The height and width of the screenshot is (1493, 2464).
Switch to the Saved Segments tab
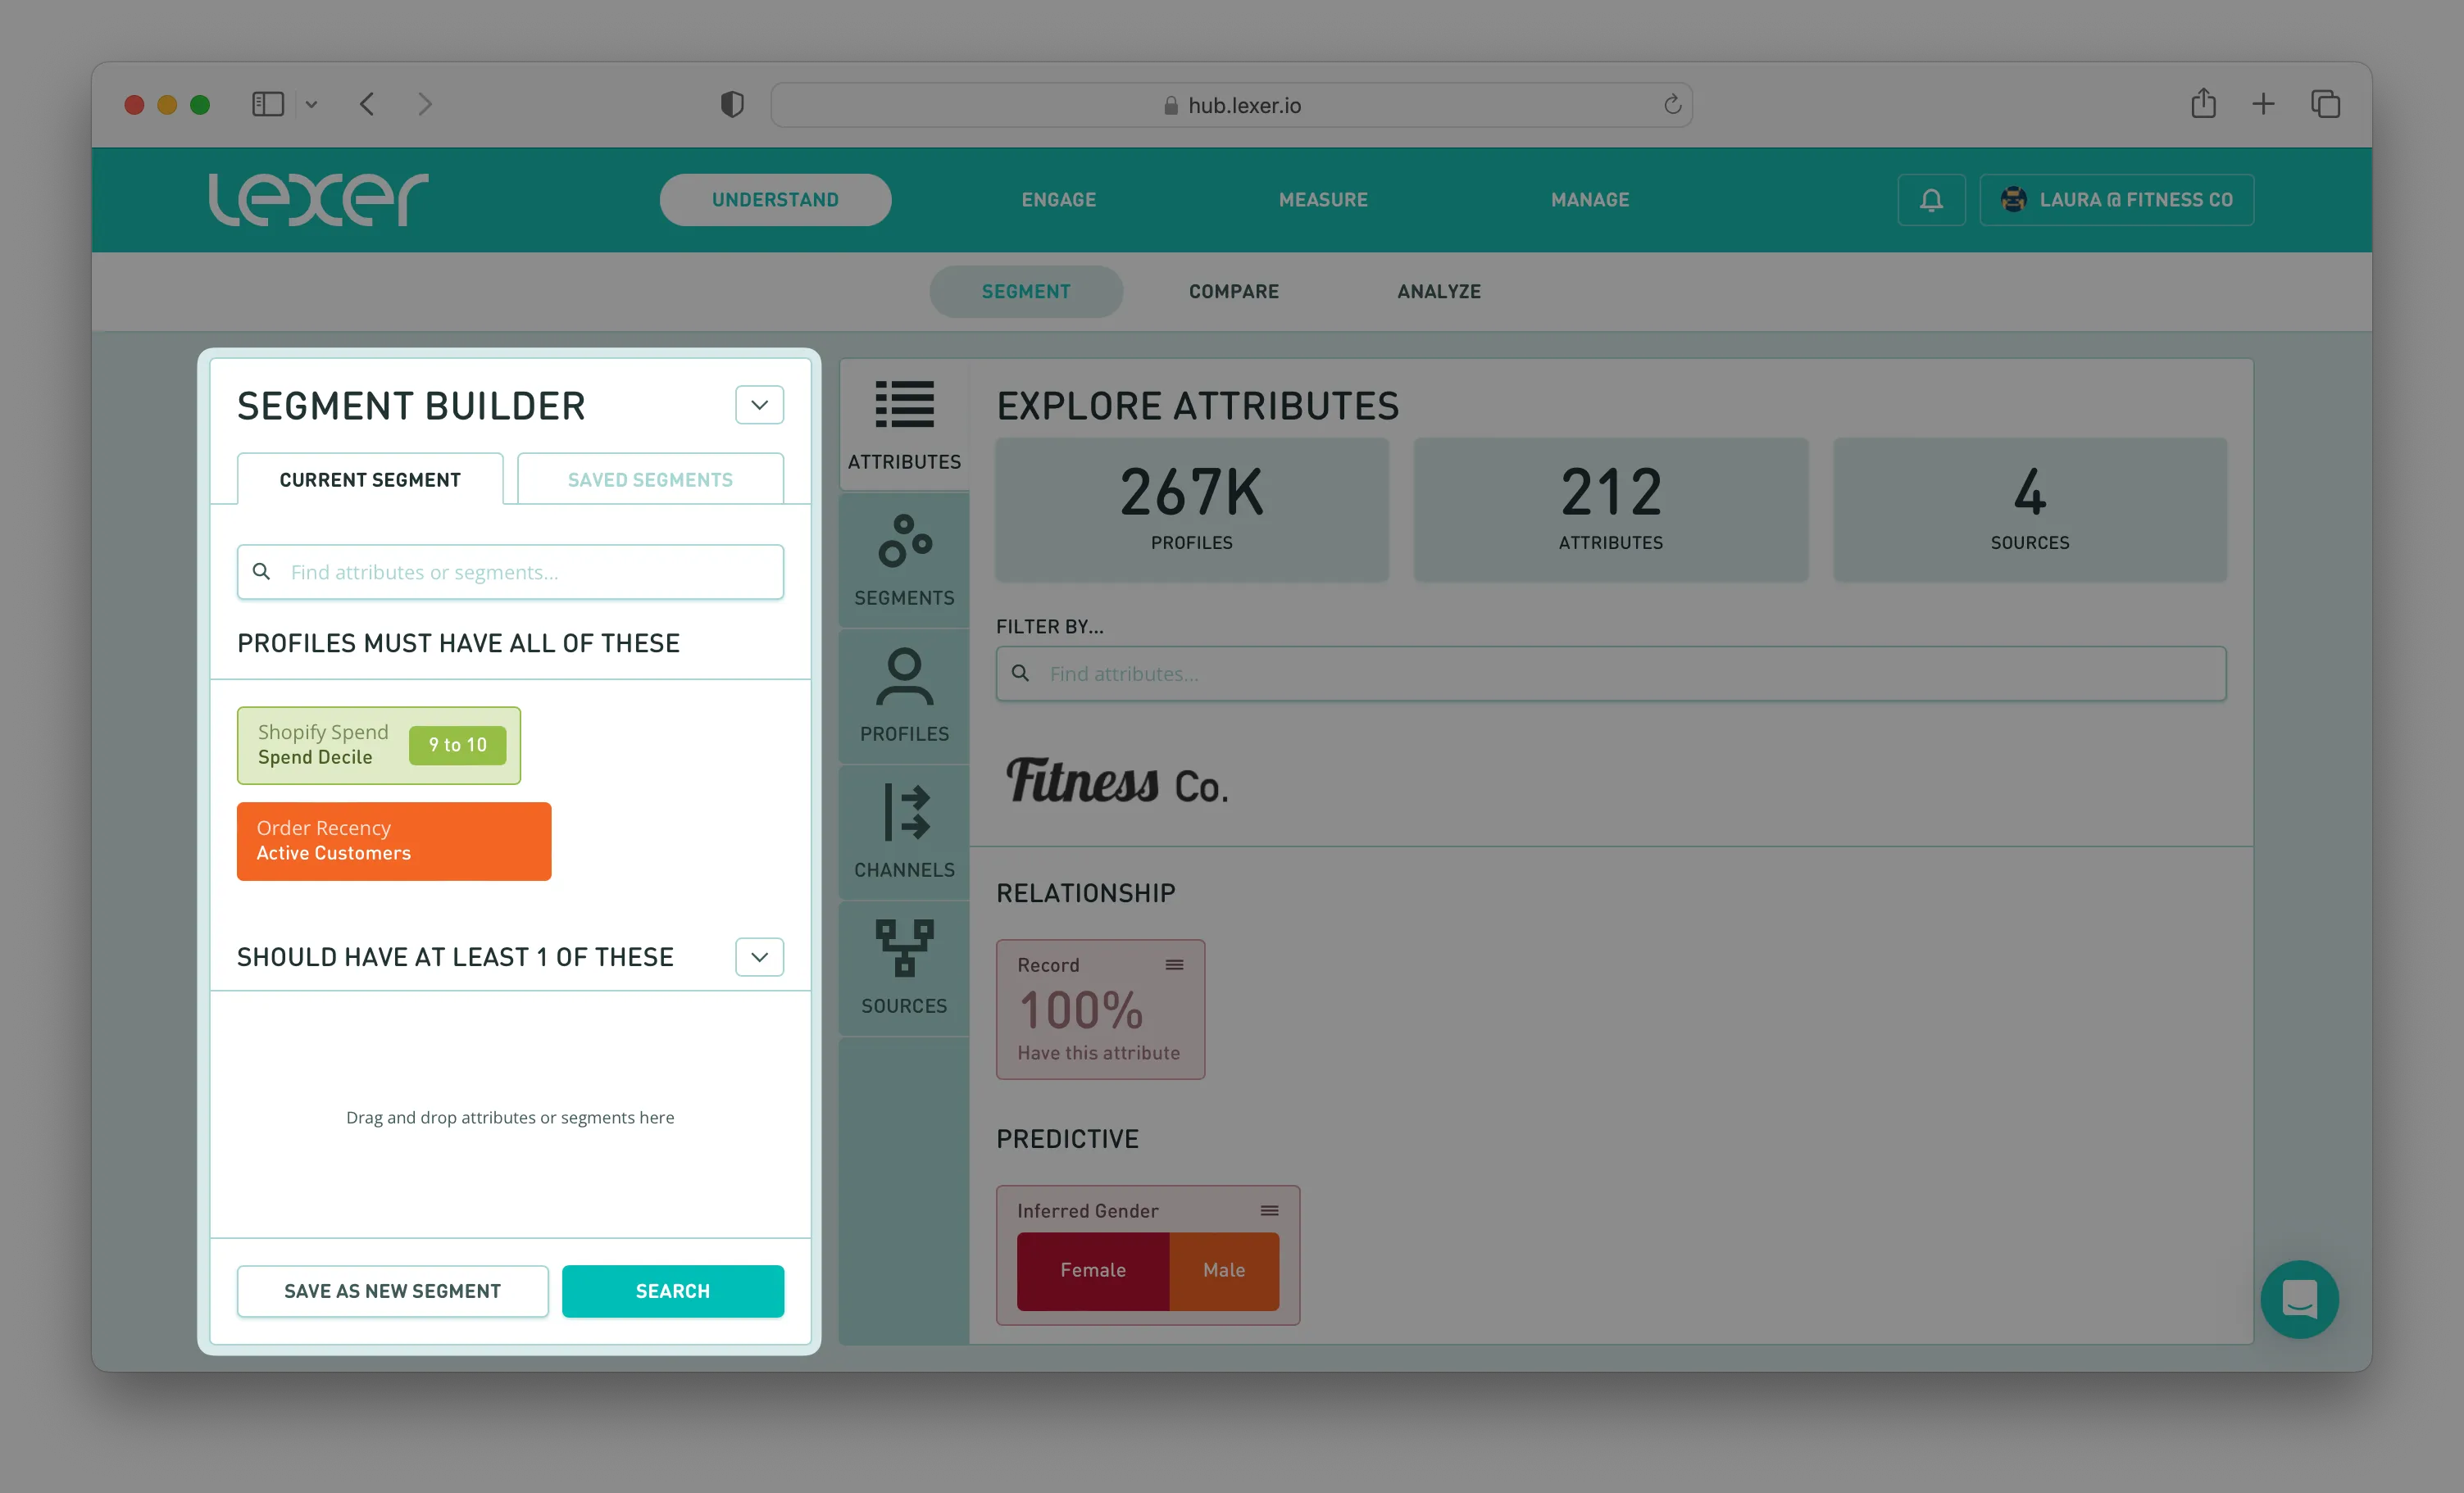650,480
